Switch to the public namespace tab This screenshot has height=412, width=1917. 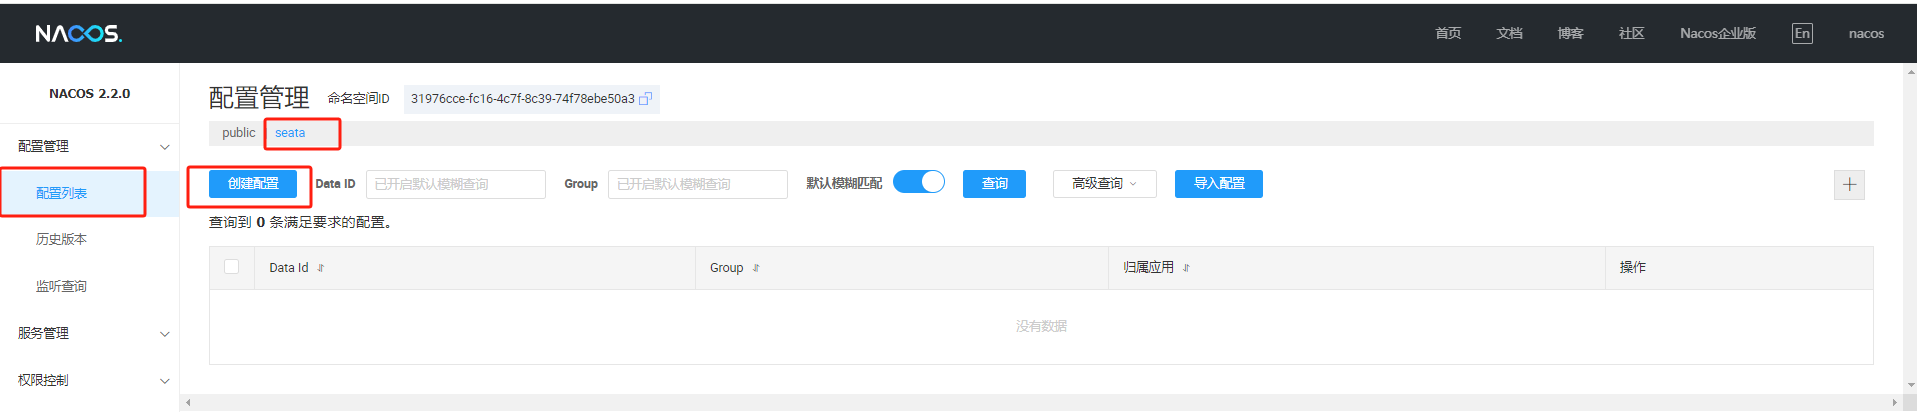tap(239, 132)
